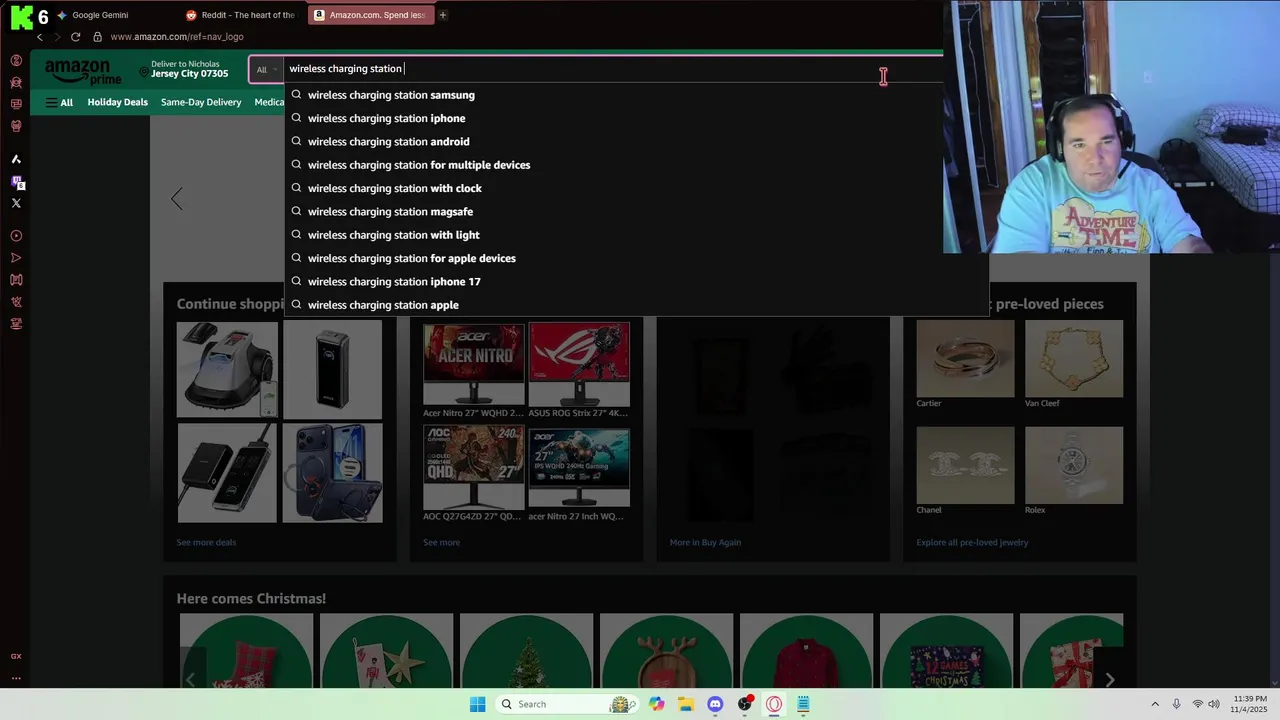Click the taskbar clock showing 11:39 PM
The width and height of the screenshot is (1280, 720).
1250,704
